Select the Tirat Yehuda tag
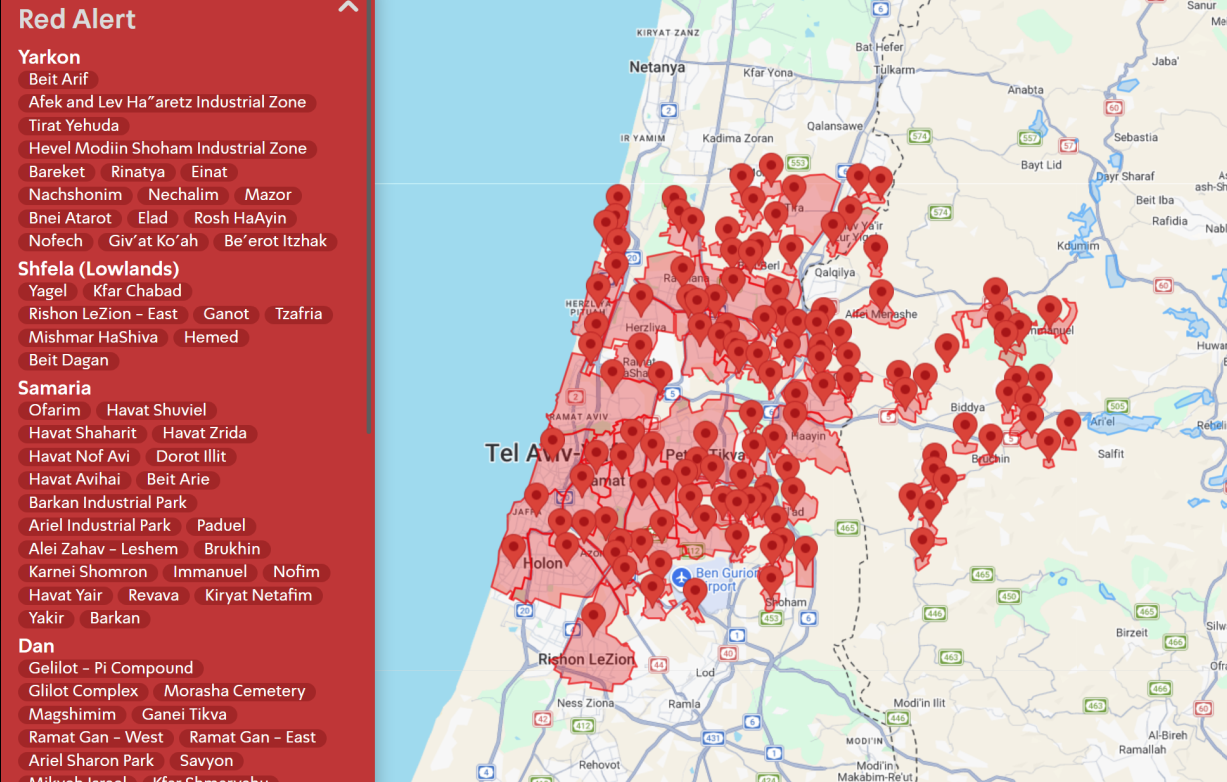Screen dimensions: 1227x782 coord(73,125)
